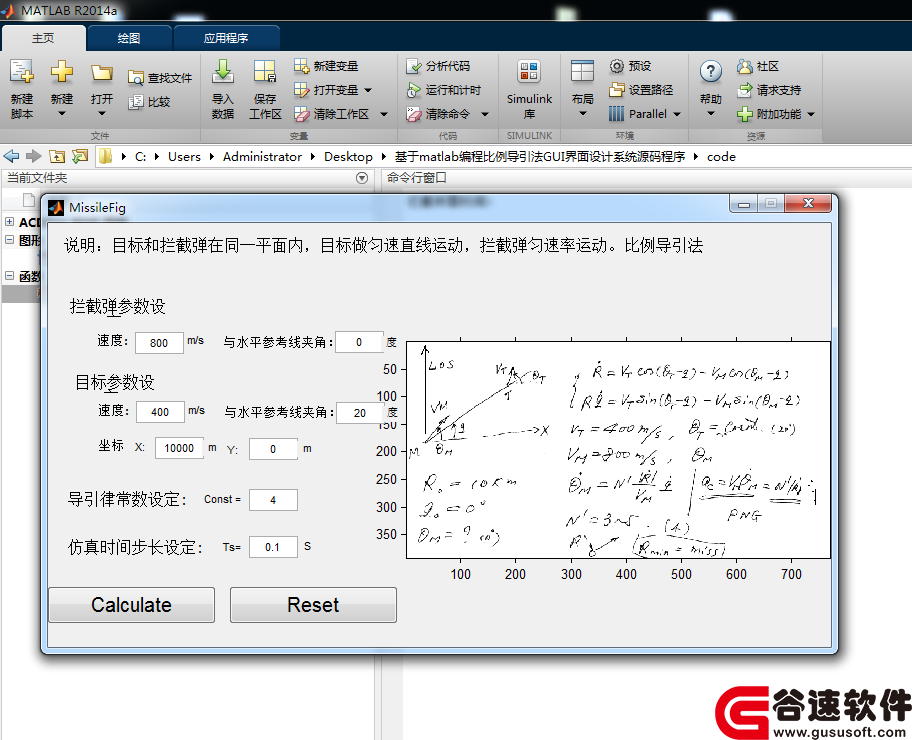The image size is (912, 740).
Task: Click the Compare files icon
Action: tap(136, 102)
